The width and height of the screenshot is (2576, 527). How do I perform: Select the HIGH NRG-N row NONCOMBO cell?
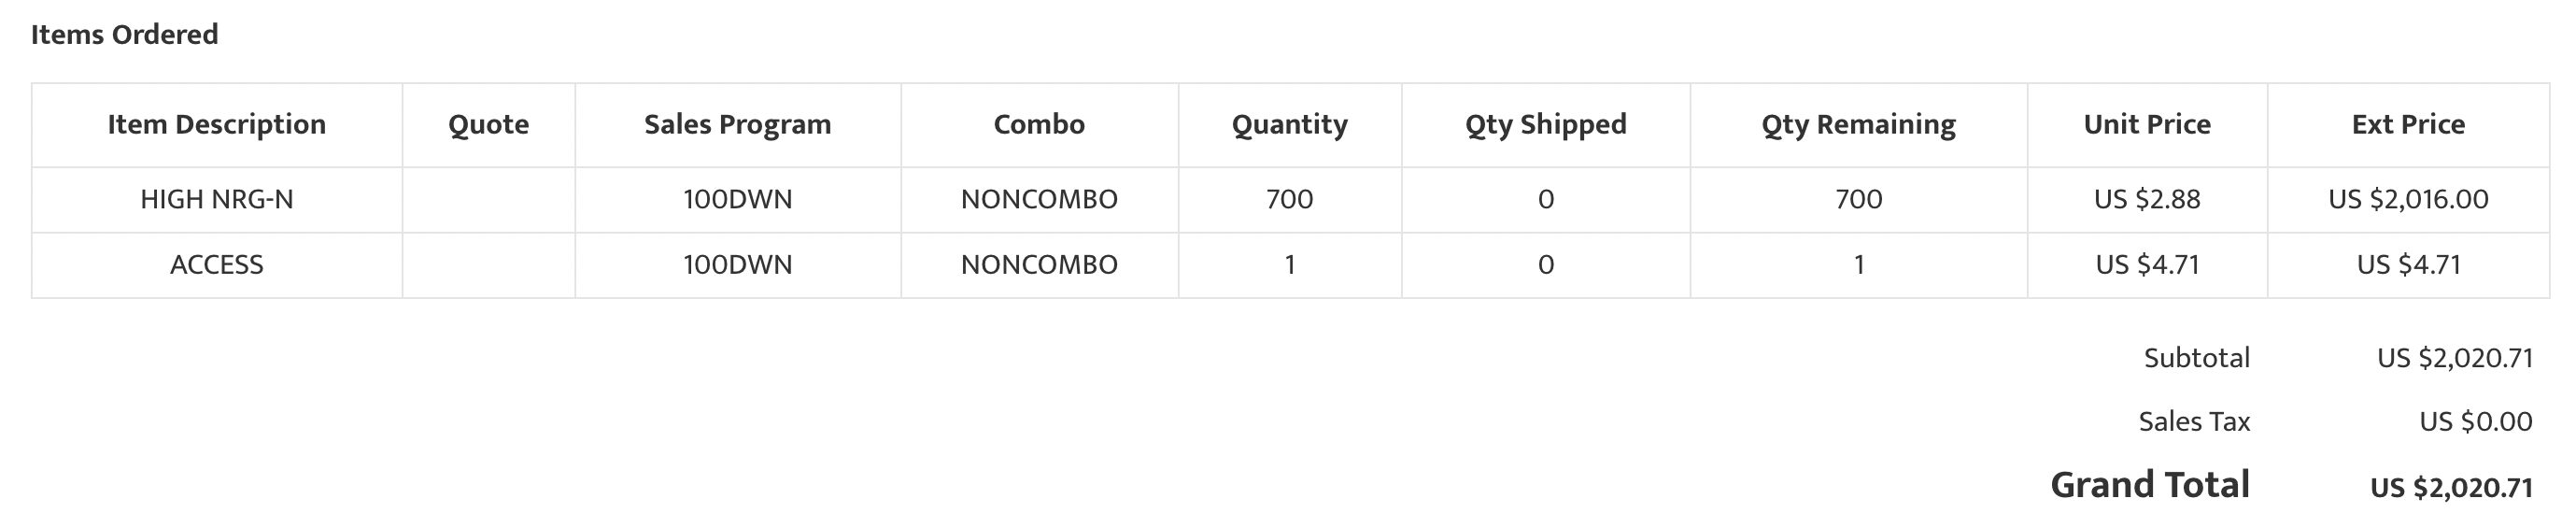point(1039,200)
